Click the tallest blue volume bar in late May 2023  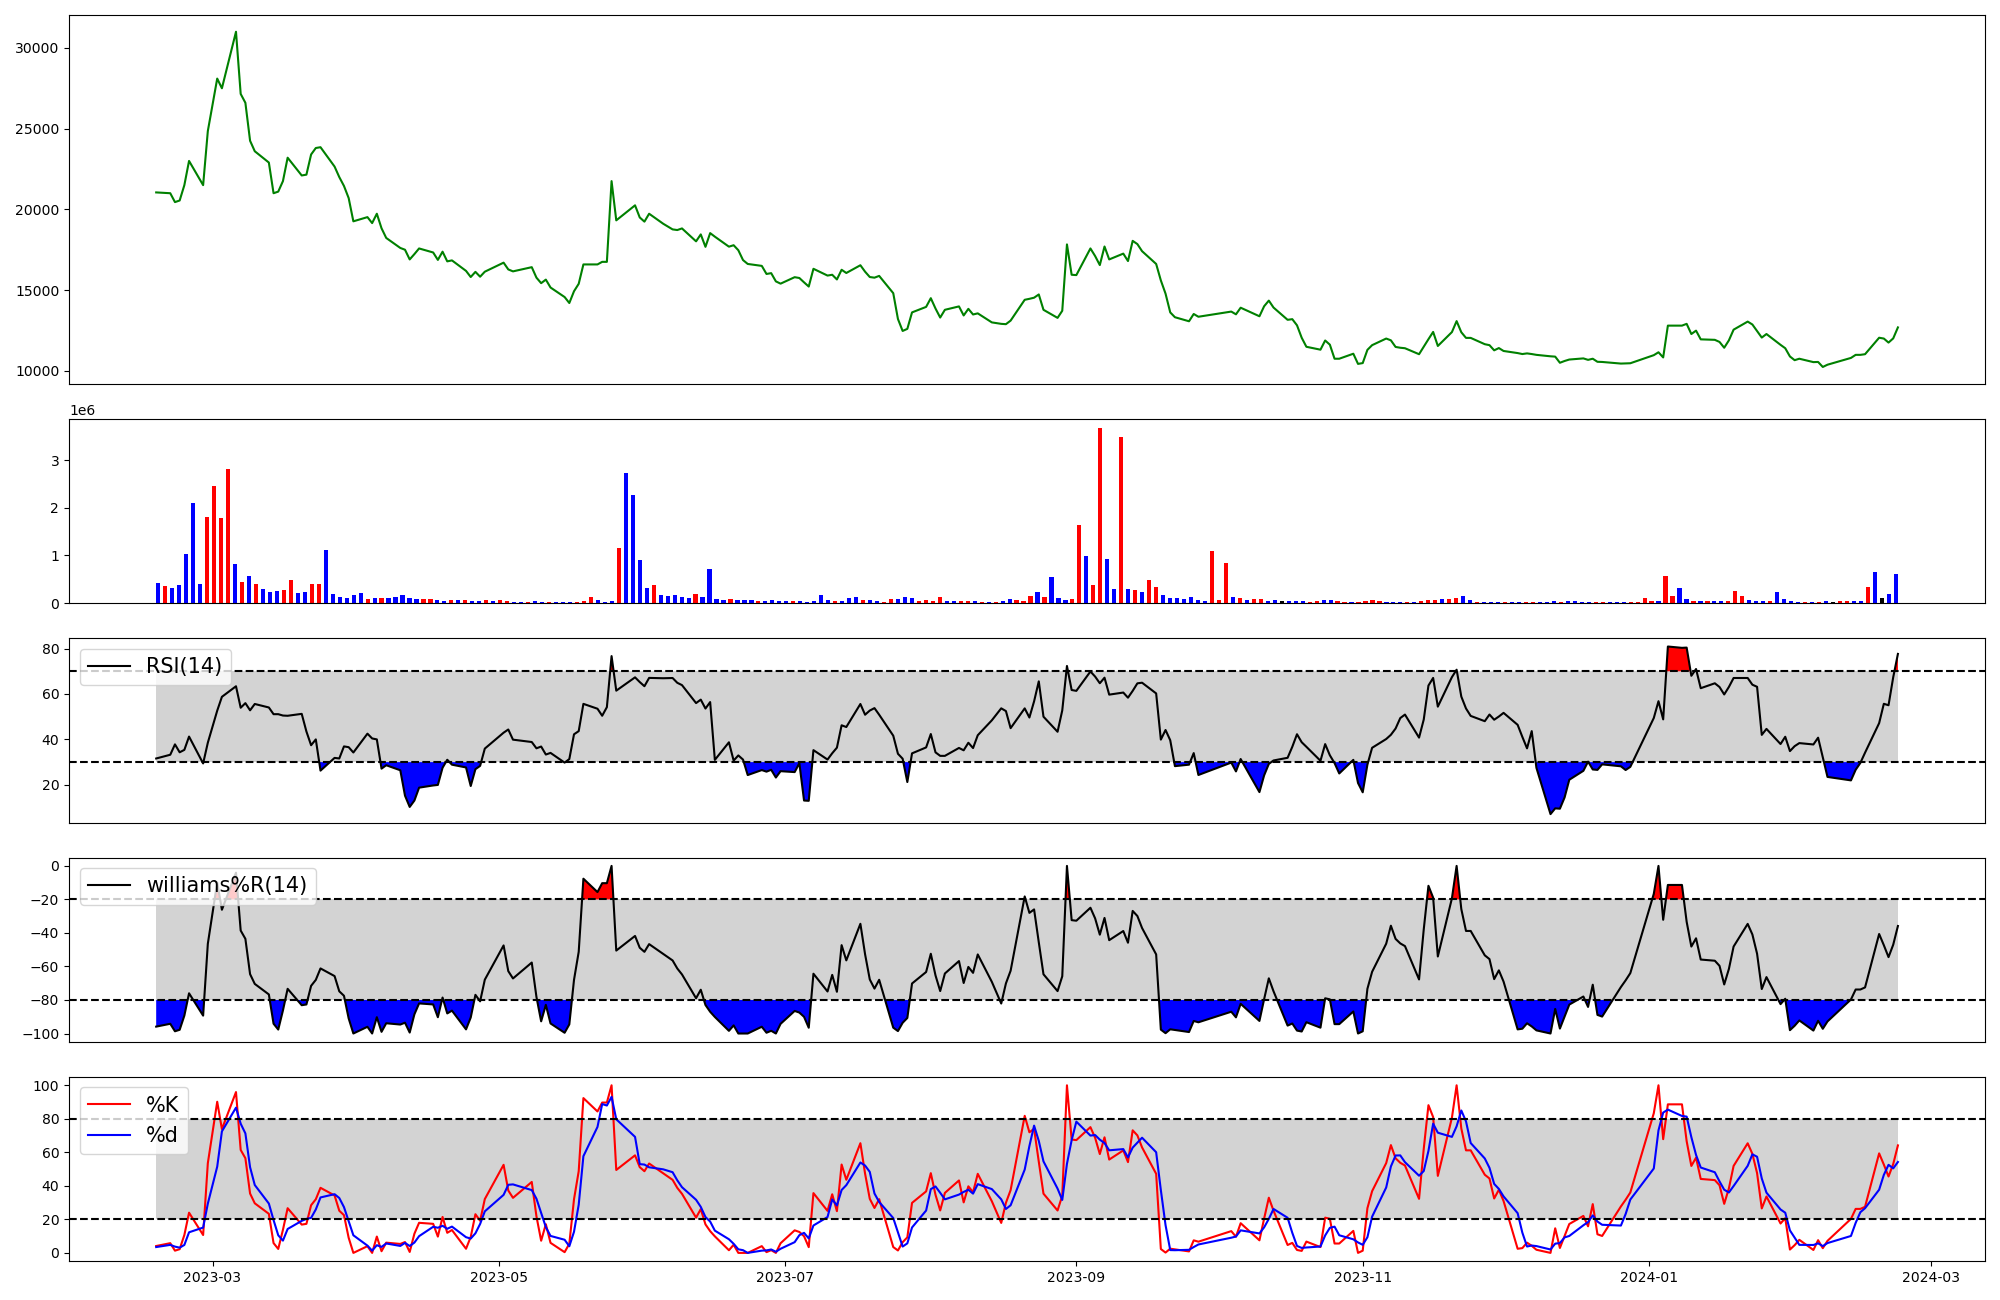(626, 538)
